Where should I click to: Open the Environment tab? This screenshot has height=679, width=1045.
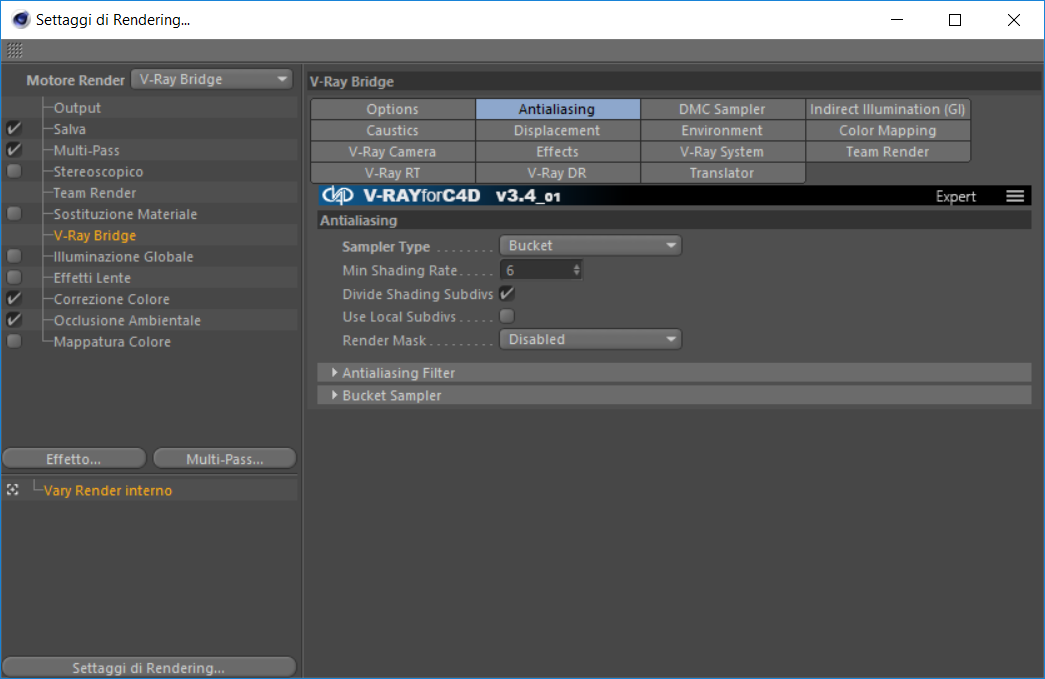coord(722,130)
